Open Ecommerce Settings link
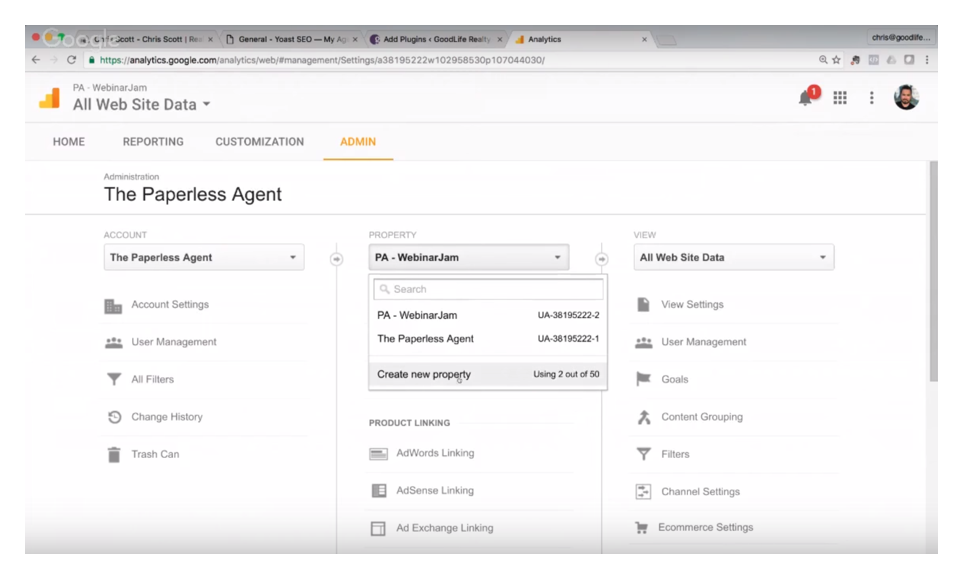Image resolution: width=966 pixels, height=582 pixels. 705,528
